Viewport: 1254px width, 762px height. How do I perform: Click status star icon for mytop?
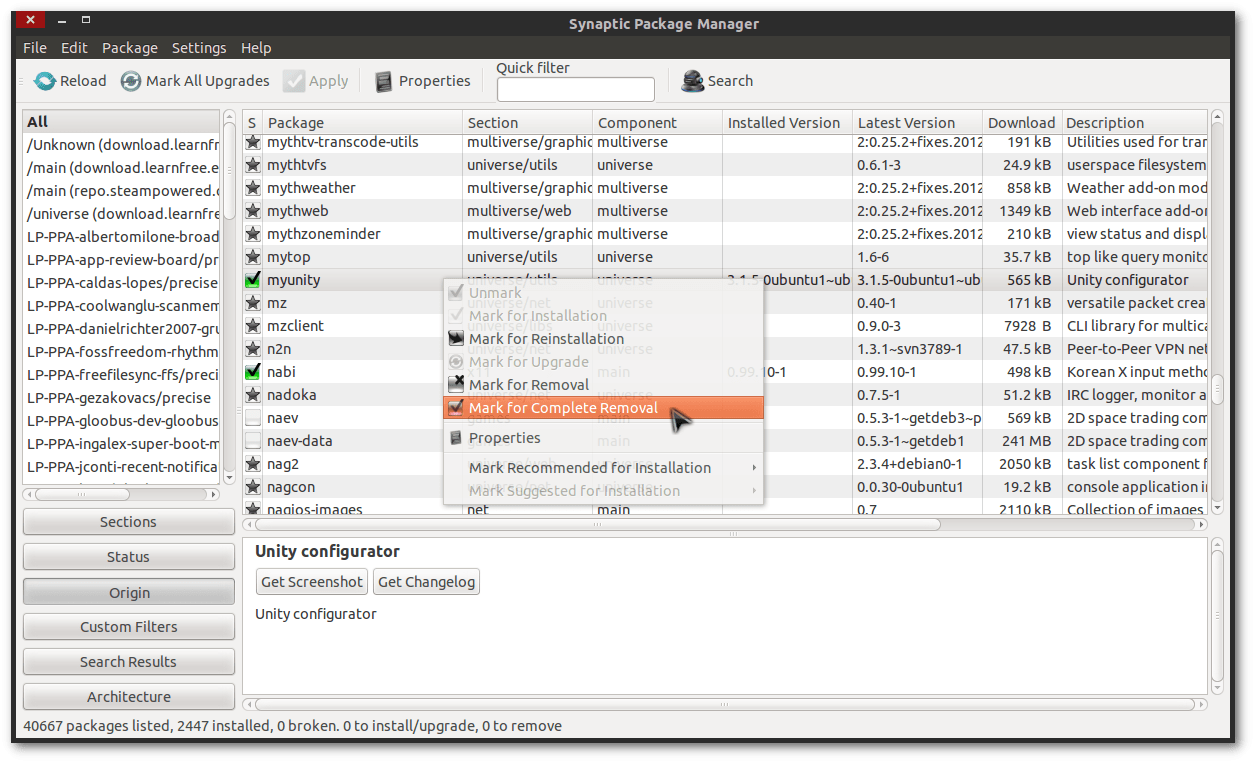[x=253, y=257]
